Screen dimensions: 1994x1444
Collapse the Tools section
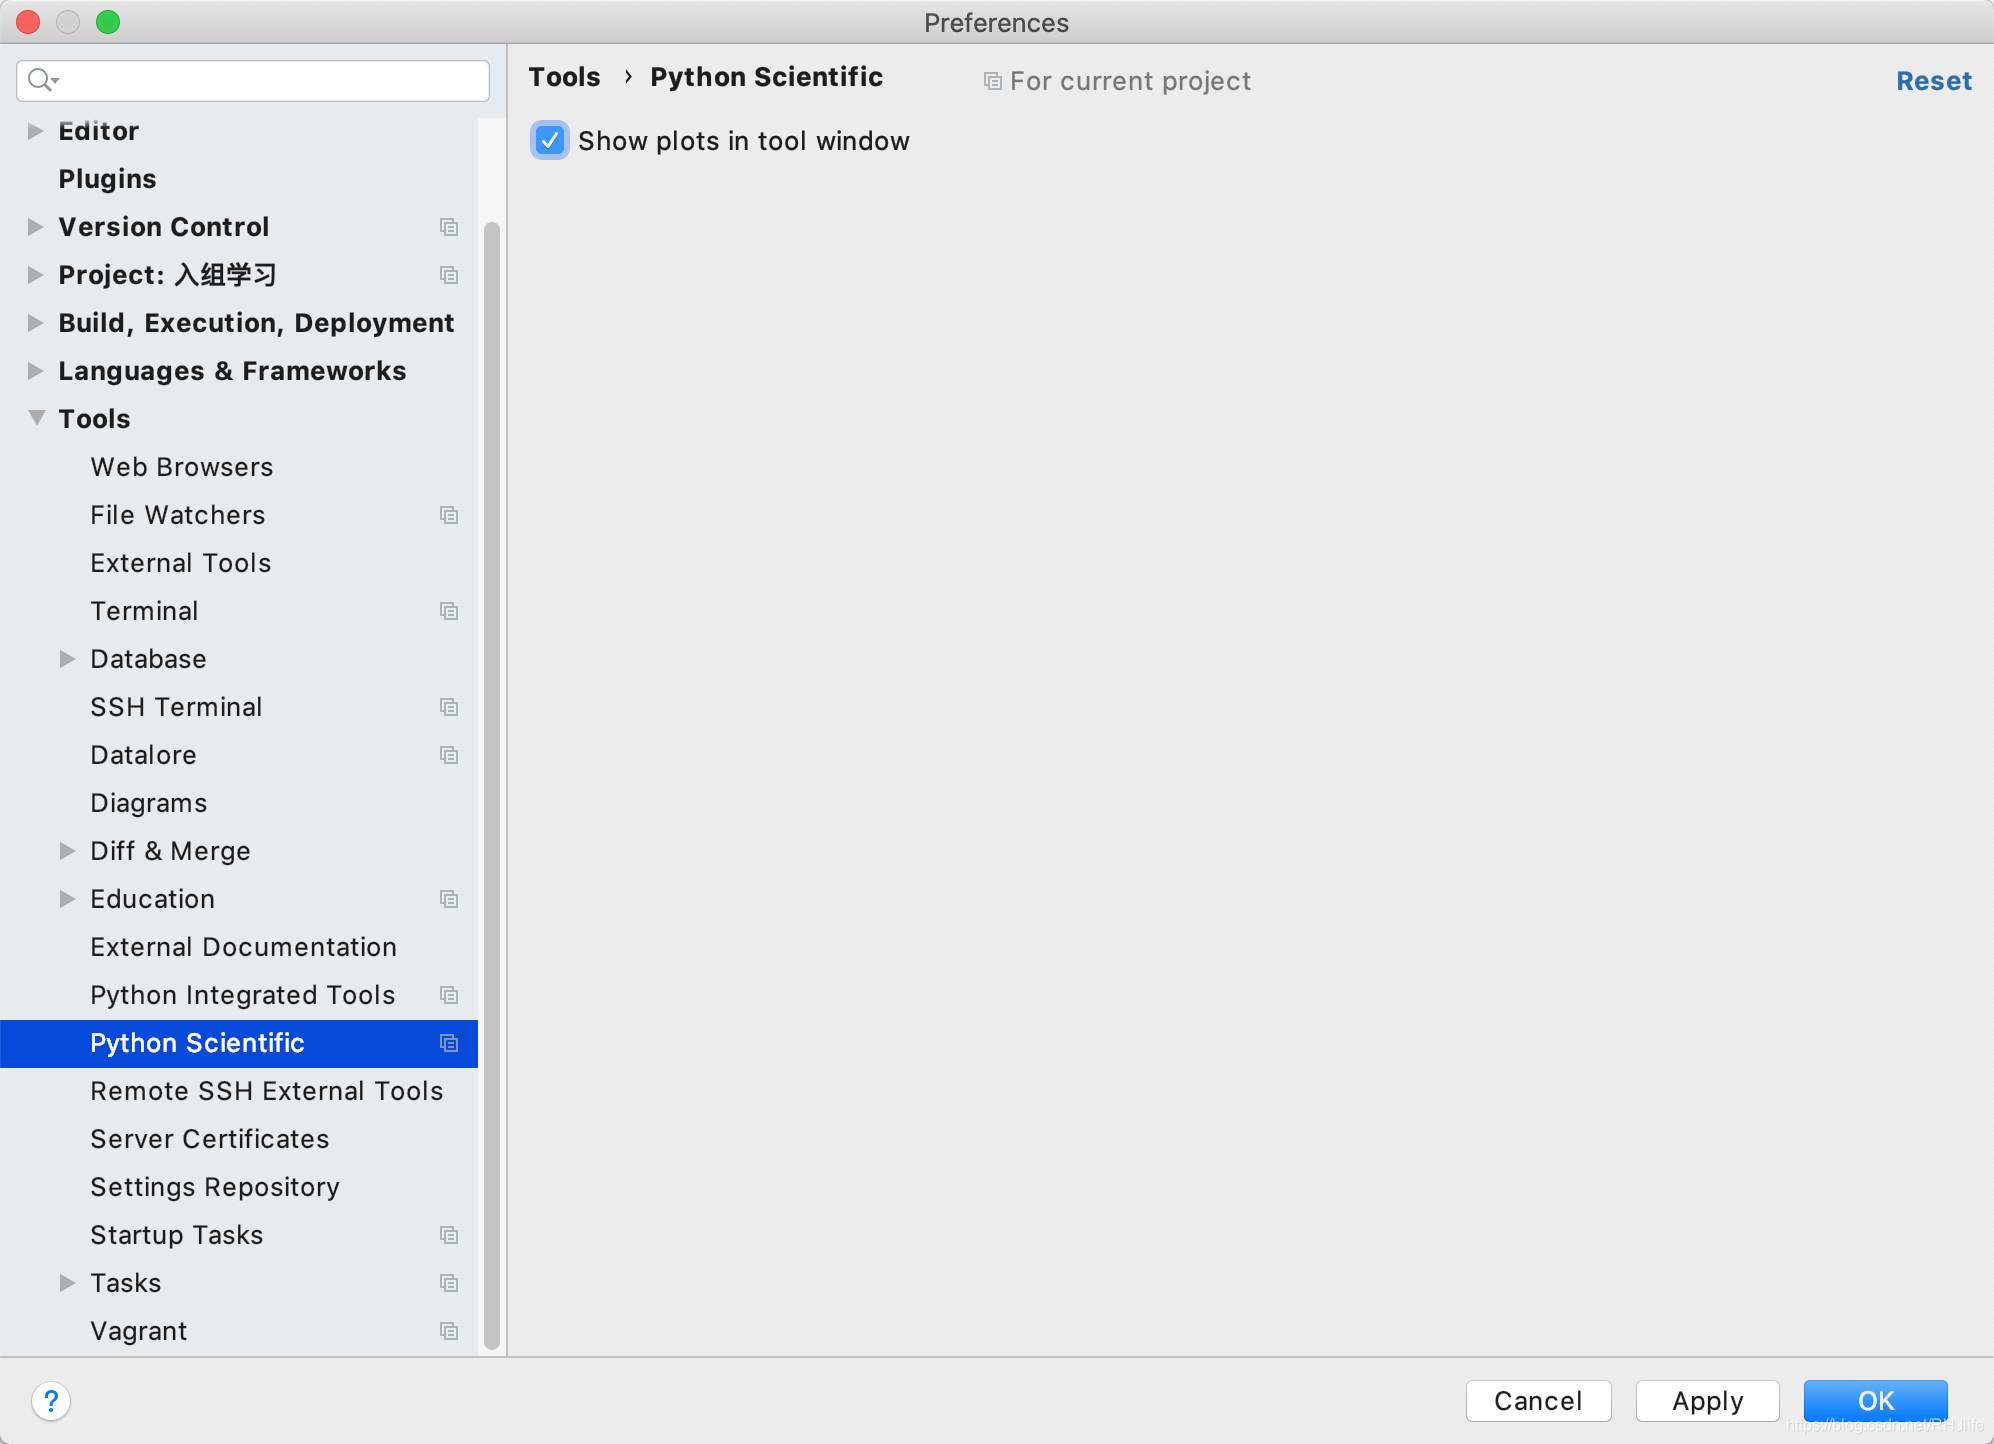point(36,418)
